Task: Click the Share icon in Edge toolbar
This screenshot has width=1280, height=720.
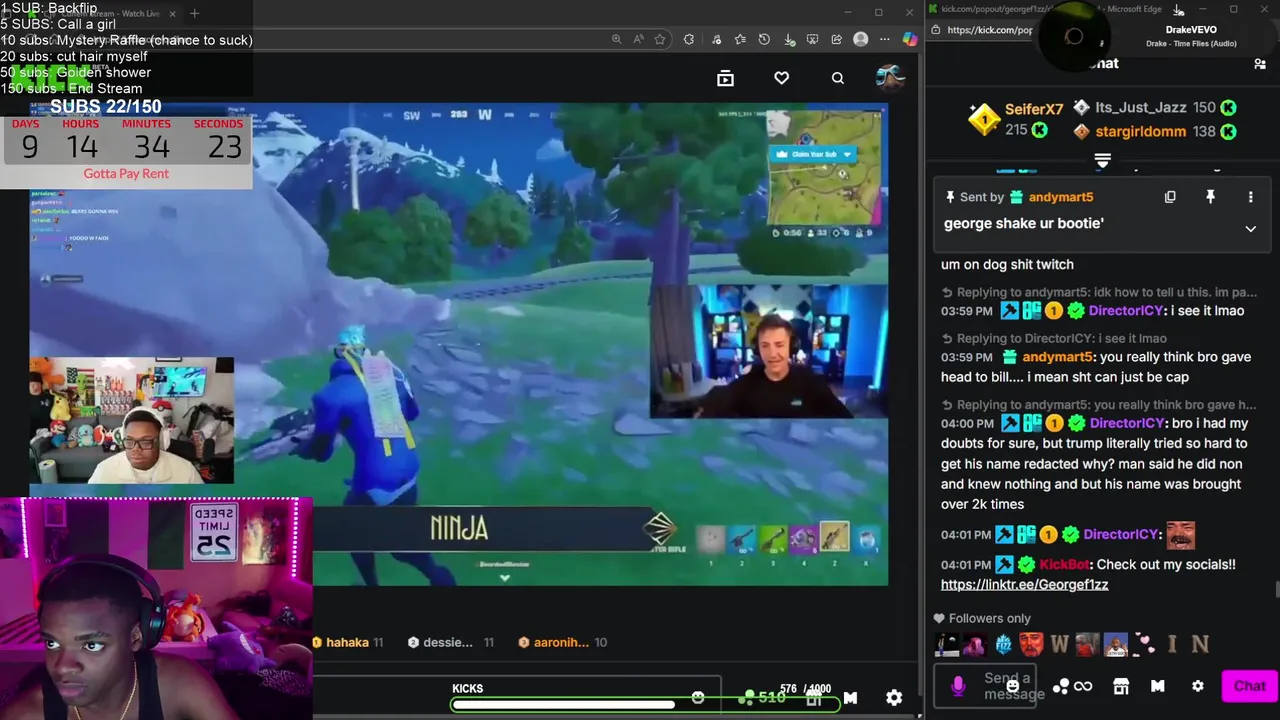Action: pyautogui.click(x=836, y=39)
